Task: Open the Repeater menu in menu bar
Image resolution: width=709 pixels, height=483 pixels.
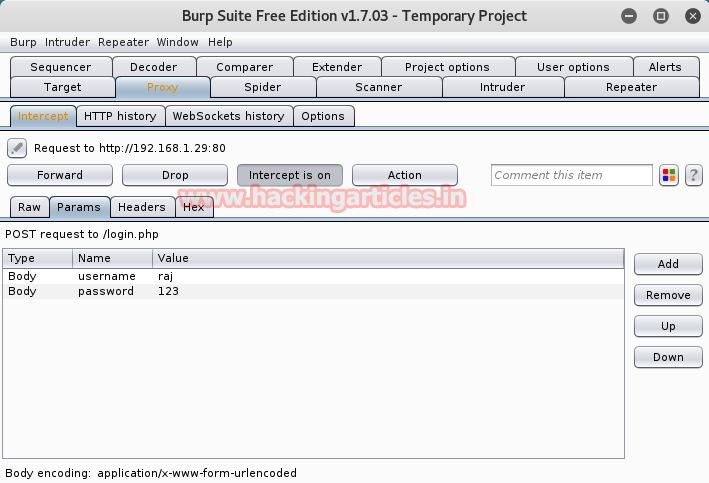Action: (x=123, y=42)
